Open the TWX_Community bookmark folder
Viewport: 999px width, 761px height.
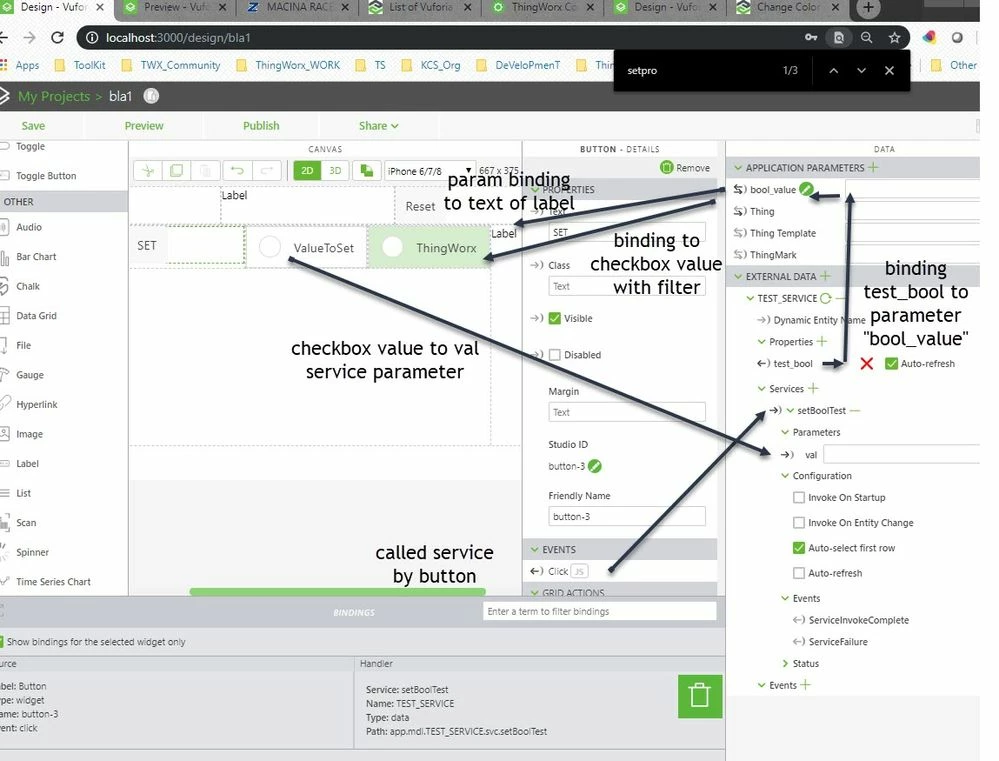[x=171, y=65]
